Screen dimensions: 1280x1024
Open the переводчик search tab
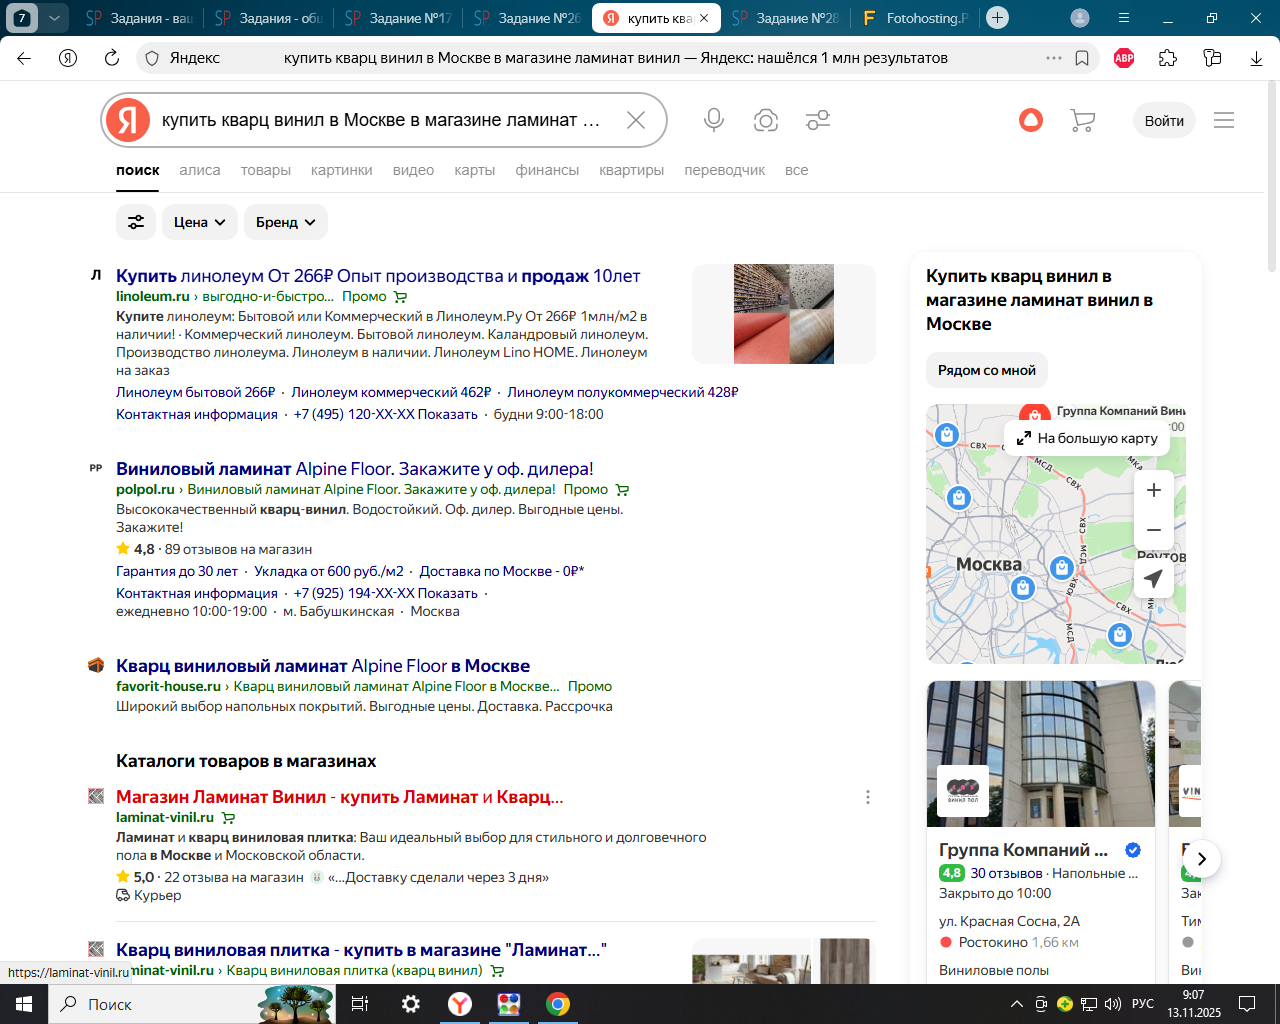point(725,170)
